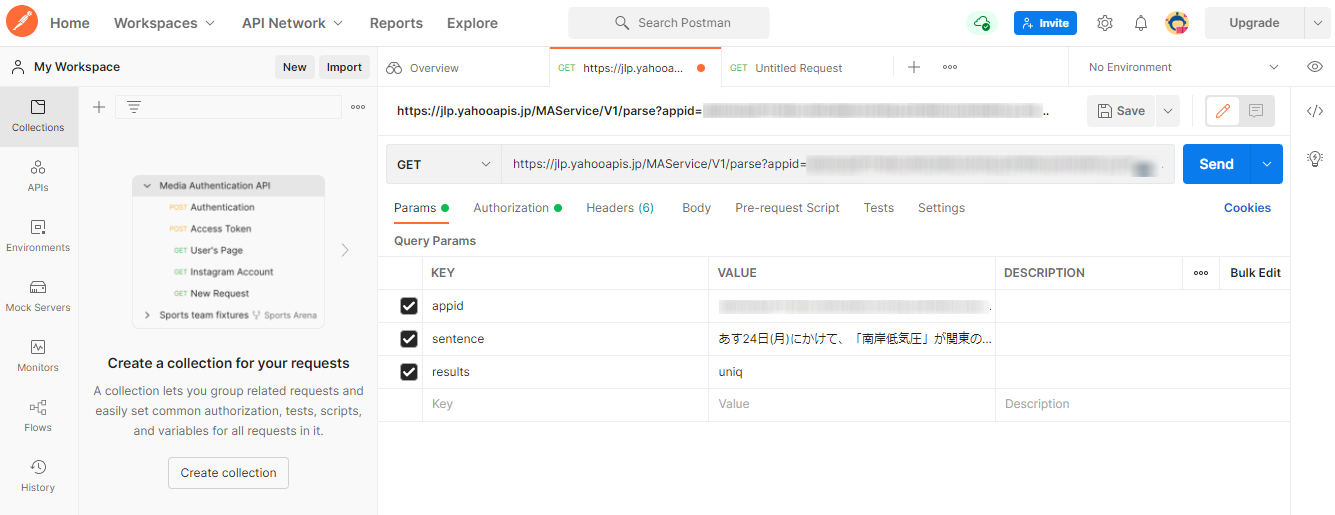1335x515 pixels.
Task: Click the next arrow on the collection illustration
Action: (345, 250)
